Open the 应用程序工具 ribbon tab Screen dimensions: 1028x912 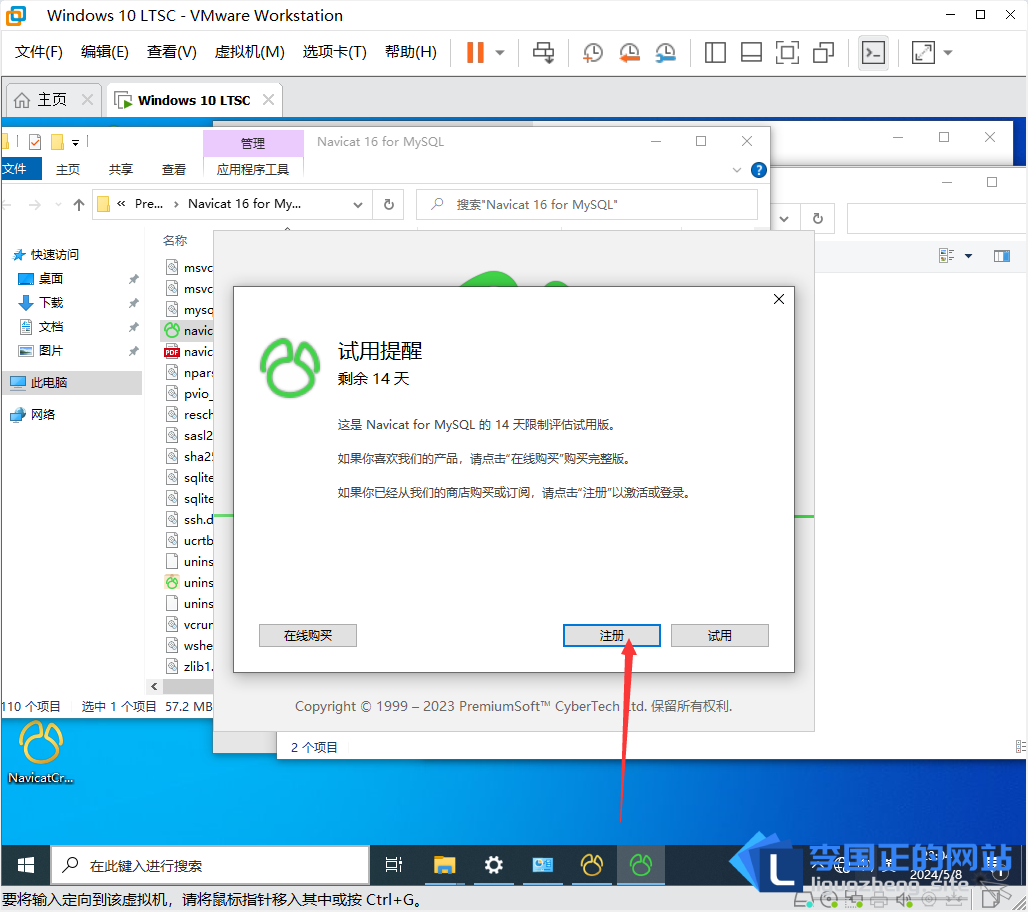click(253, 169)
